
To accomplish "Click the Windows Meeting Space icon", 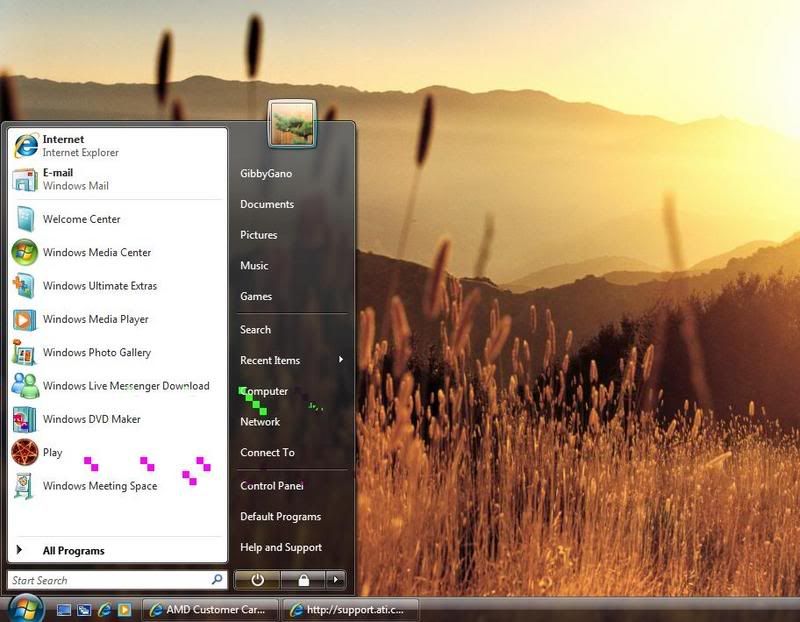I will (x=23, y=486).
